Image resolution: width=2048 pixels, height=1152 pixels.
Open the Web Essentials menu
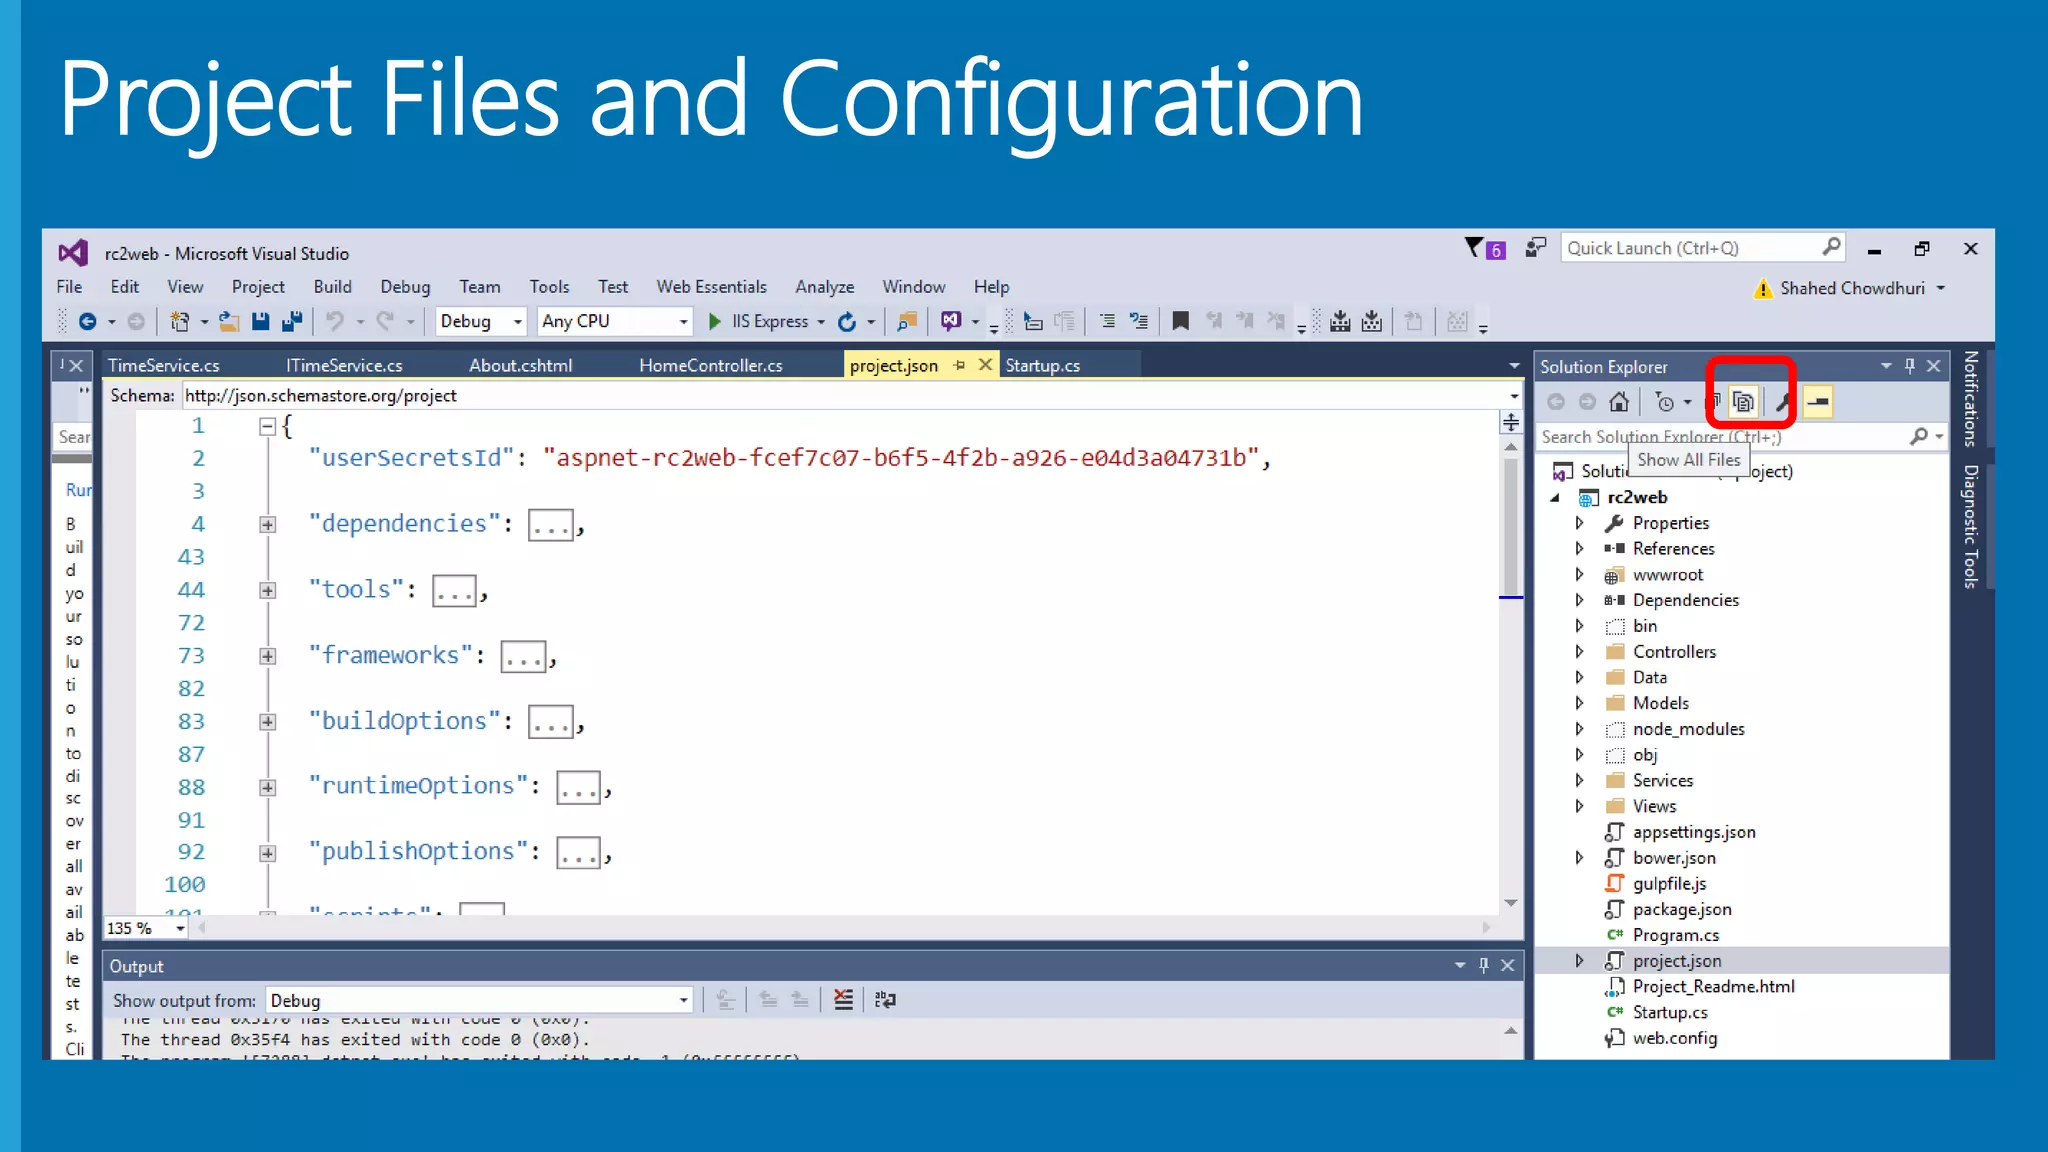click(711, 287)
